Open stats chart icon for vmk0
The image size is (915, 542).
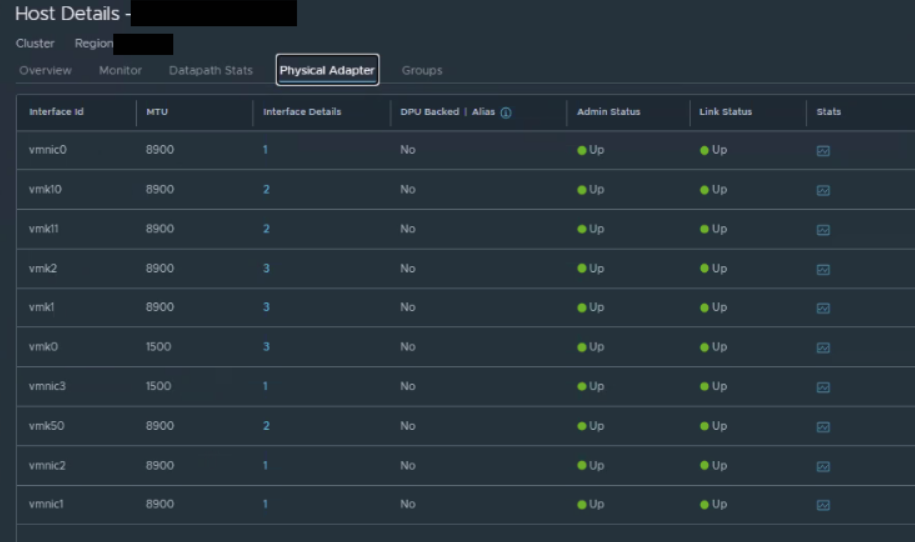[823, 348]
